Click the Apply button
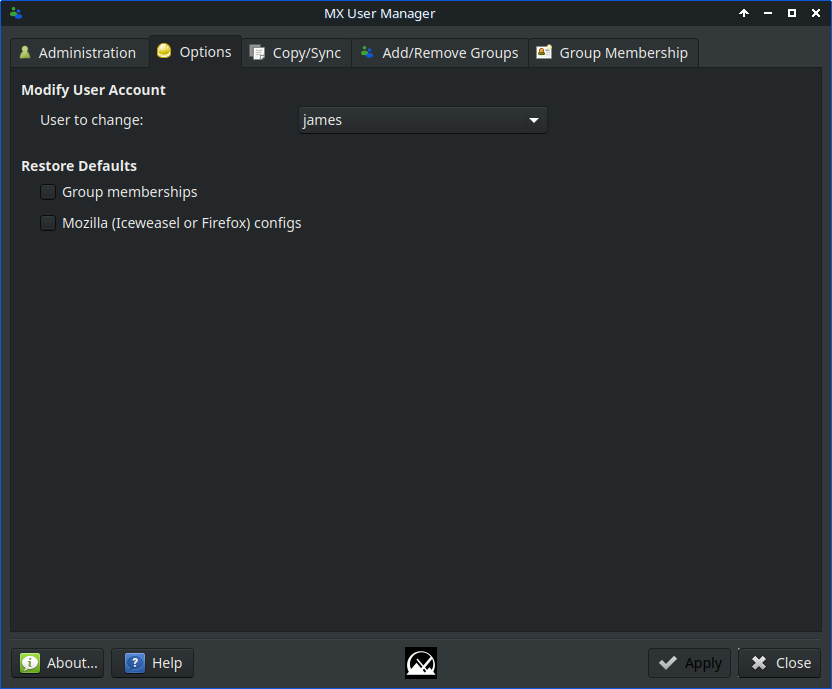This screenshot has height=689, width=832. pyautogui.click(x=689, y=663)
